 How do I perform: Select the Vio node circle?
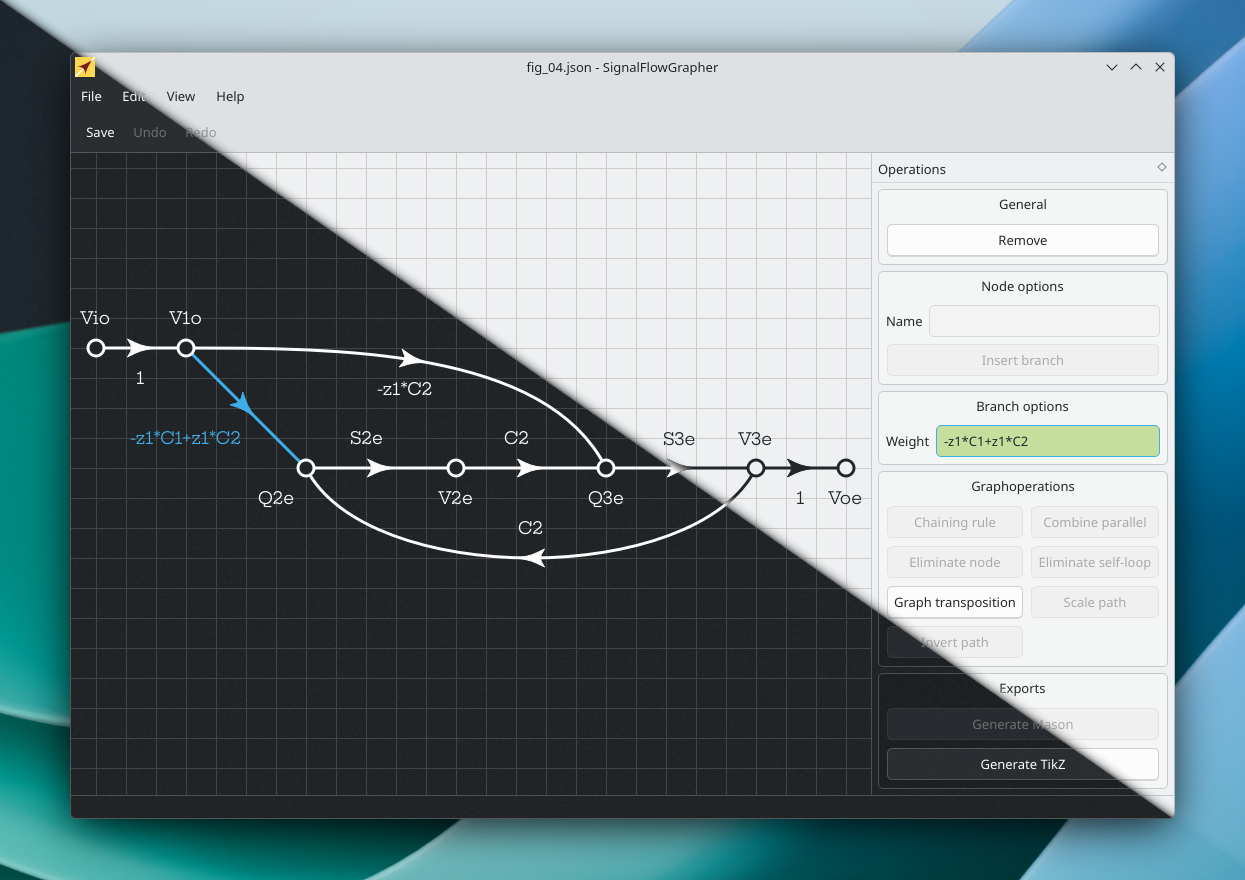[96, 348]
